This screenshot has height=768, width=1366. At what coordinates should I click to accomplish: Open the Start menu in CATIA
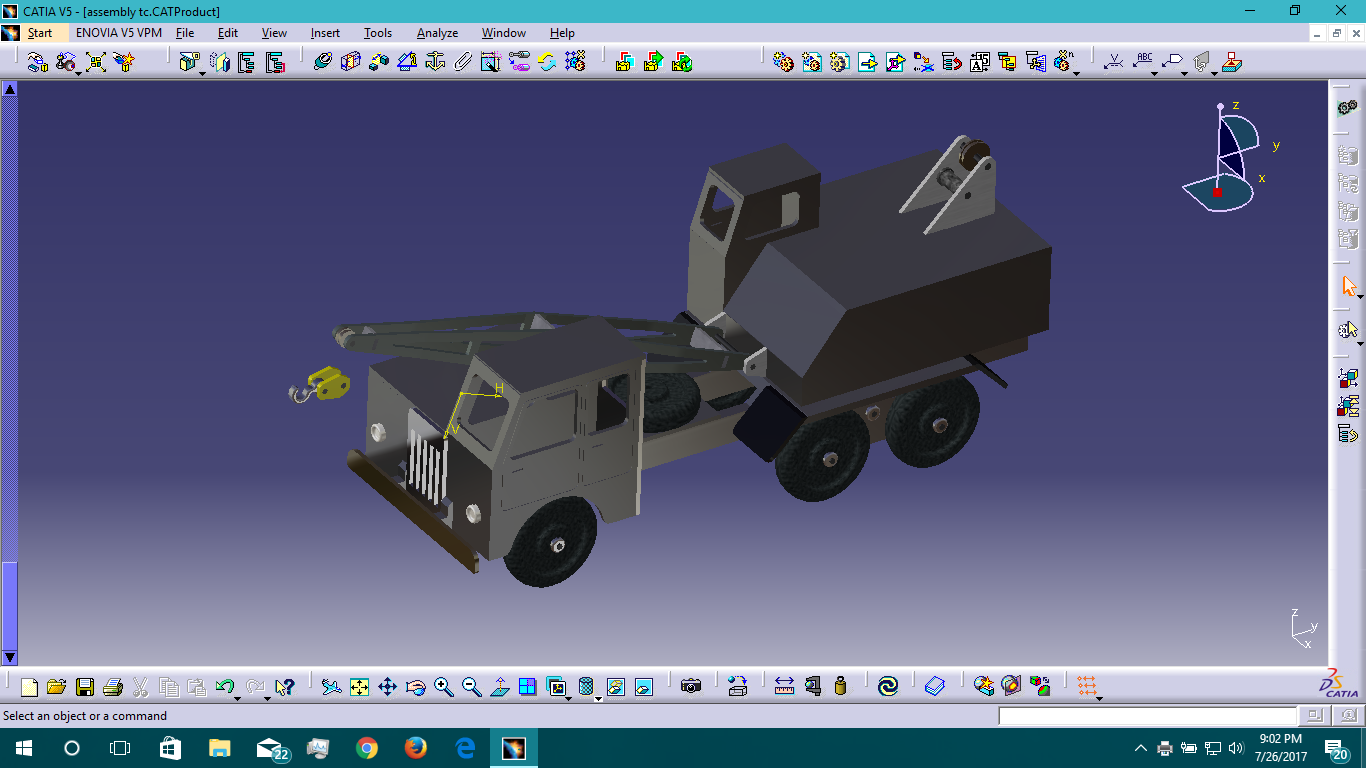click(40, 33)
